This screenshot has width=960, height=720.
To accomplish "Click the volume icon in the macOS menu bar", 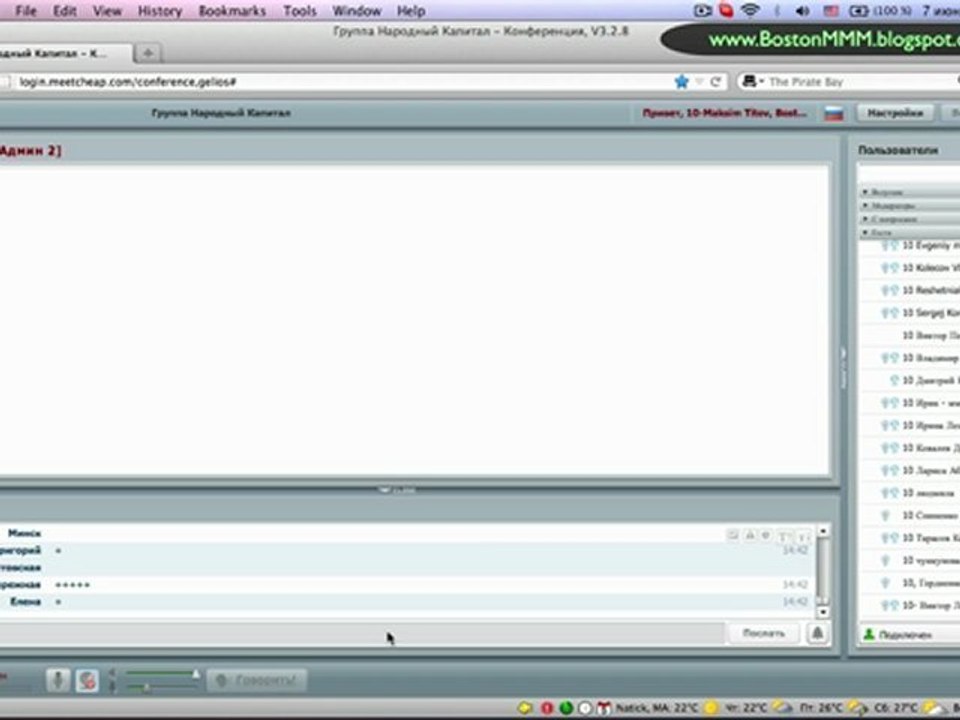I will 803,10.
